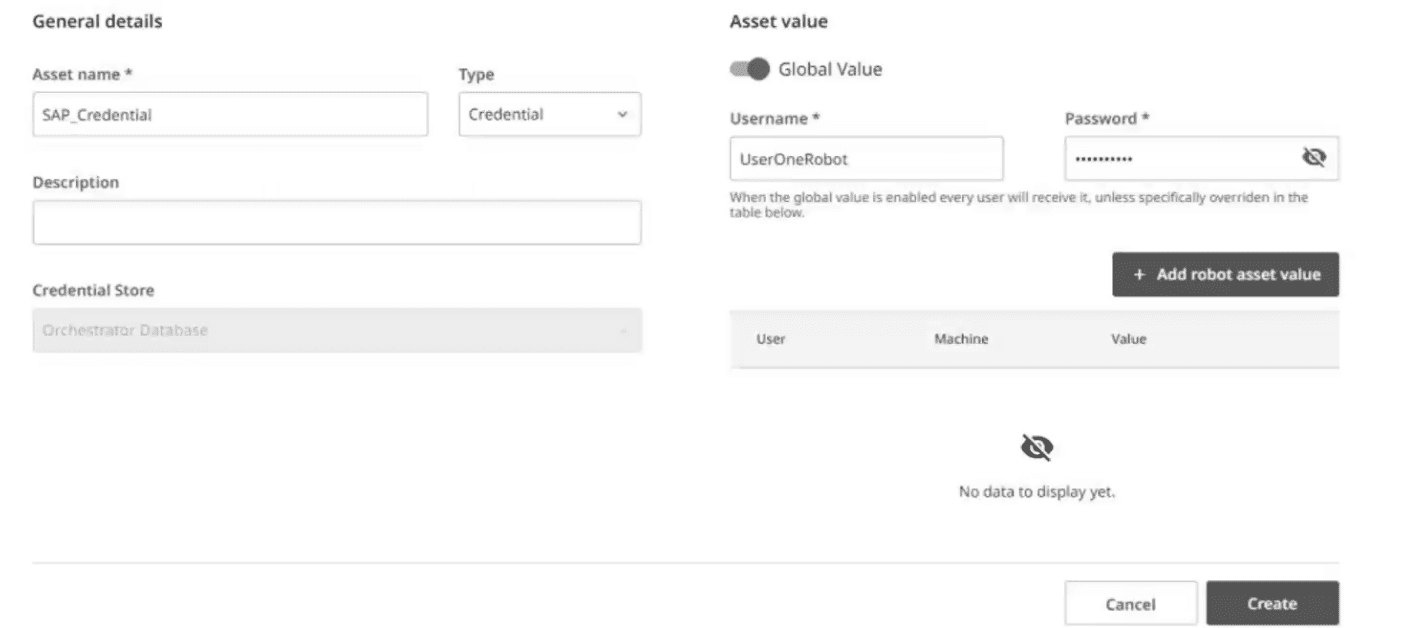Select the Value column header
Viewport: 1402px width, 628px height.
pos(1128,339)
